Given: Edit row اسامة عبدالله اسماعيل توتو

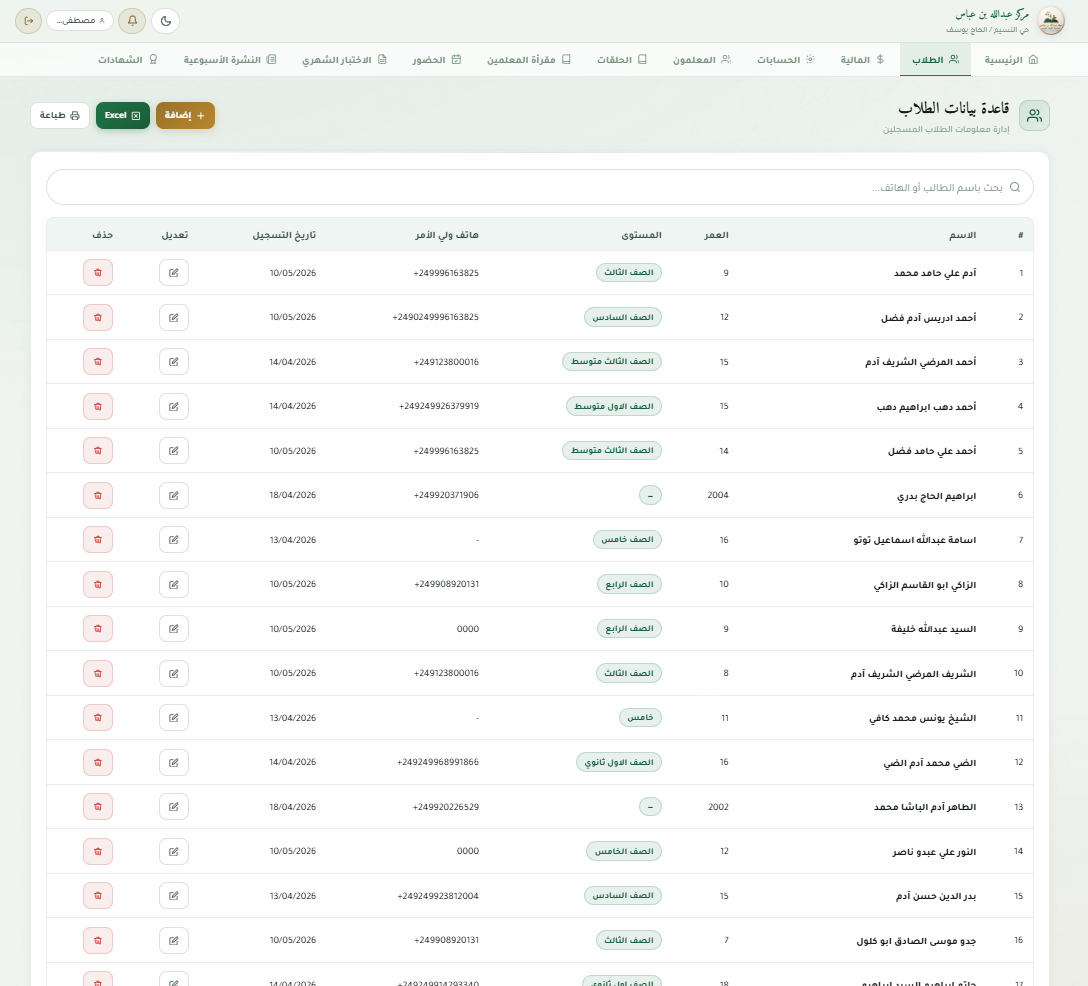Looking at the screenshot, I should 173,540.
